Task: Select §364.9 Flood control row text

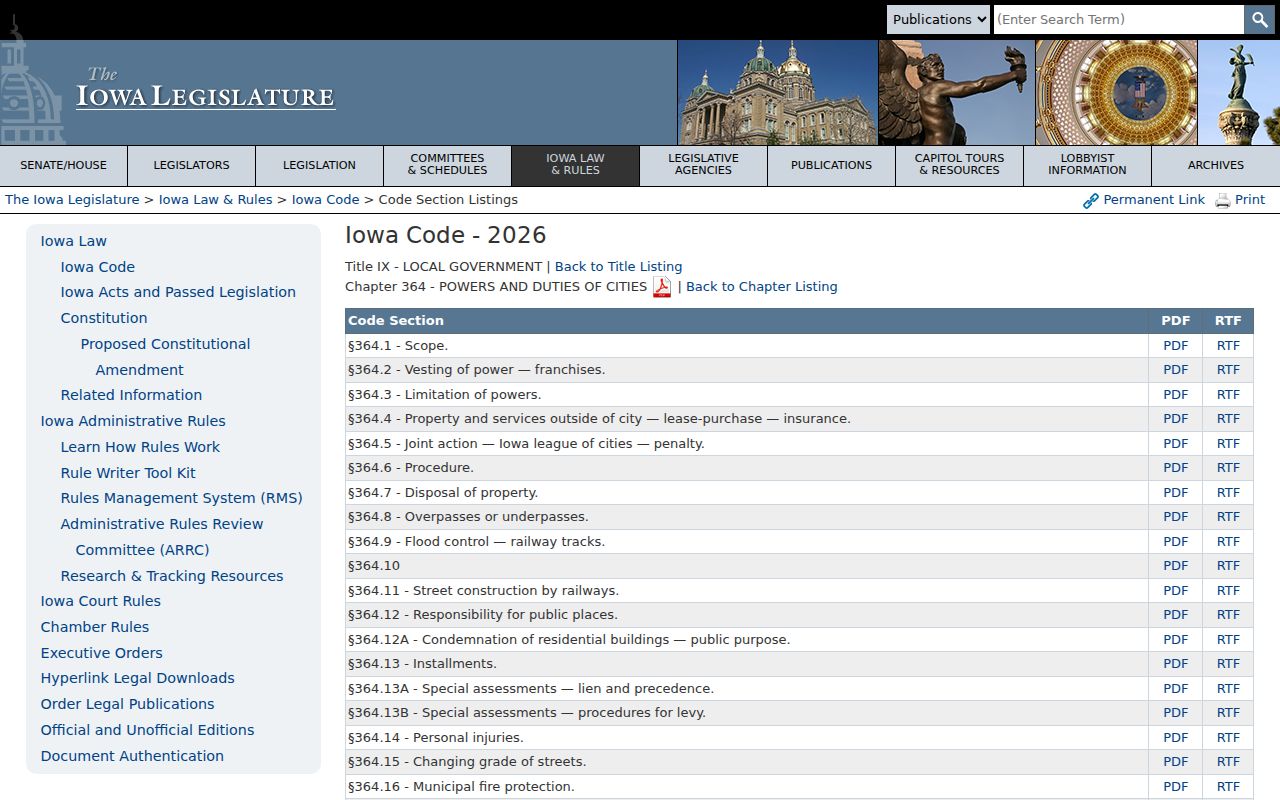Action: [x=476, y=542]
